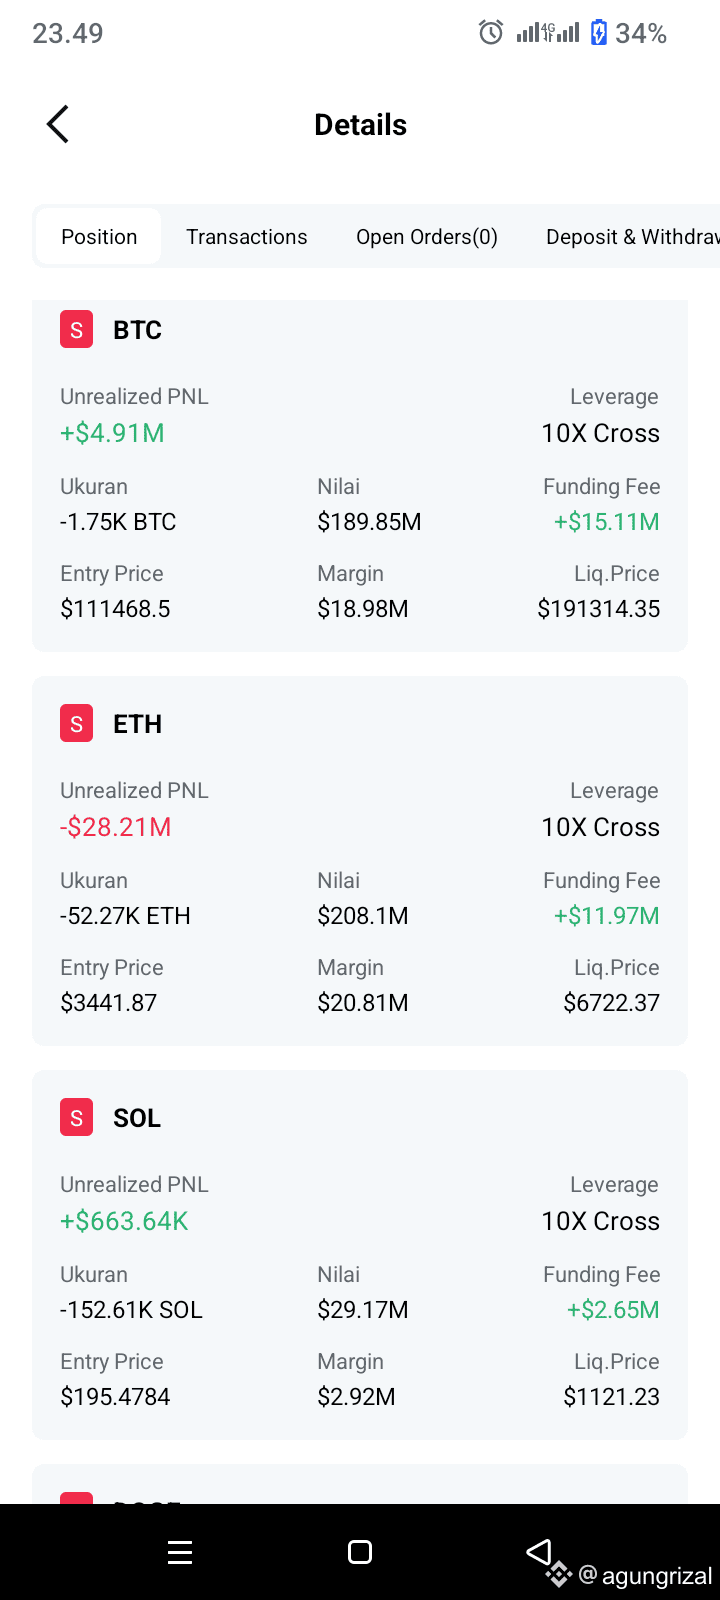Tap the Android back triangle icon
The image size is (720, 1600).
539,1552
